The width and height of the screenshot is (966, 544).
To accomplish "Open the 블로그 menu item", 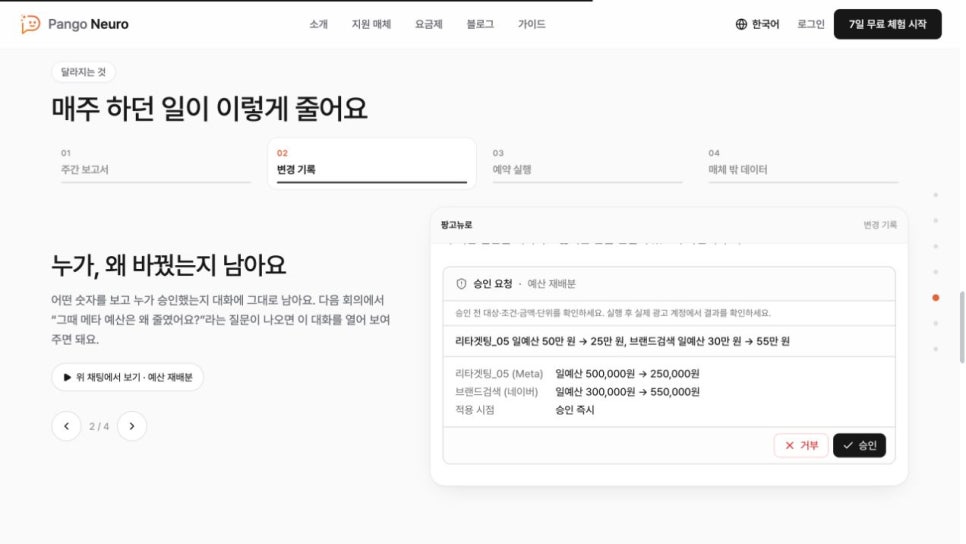I will click(480, 24).
